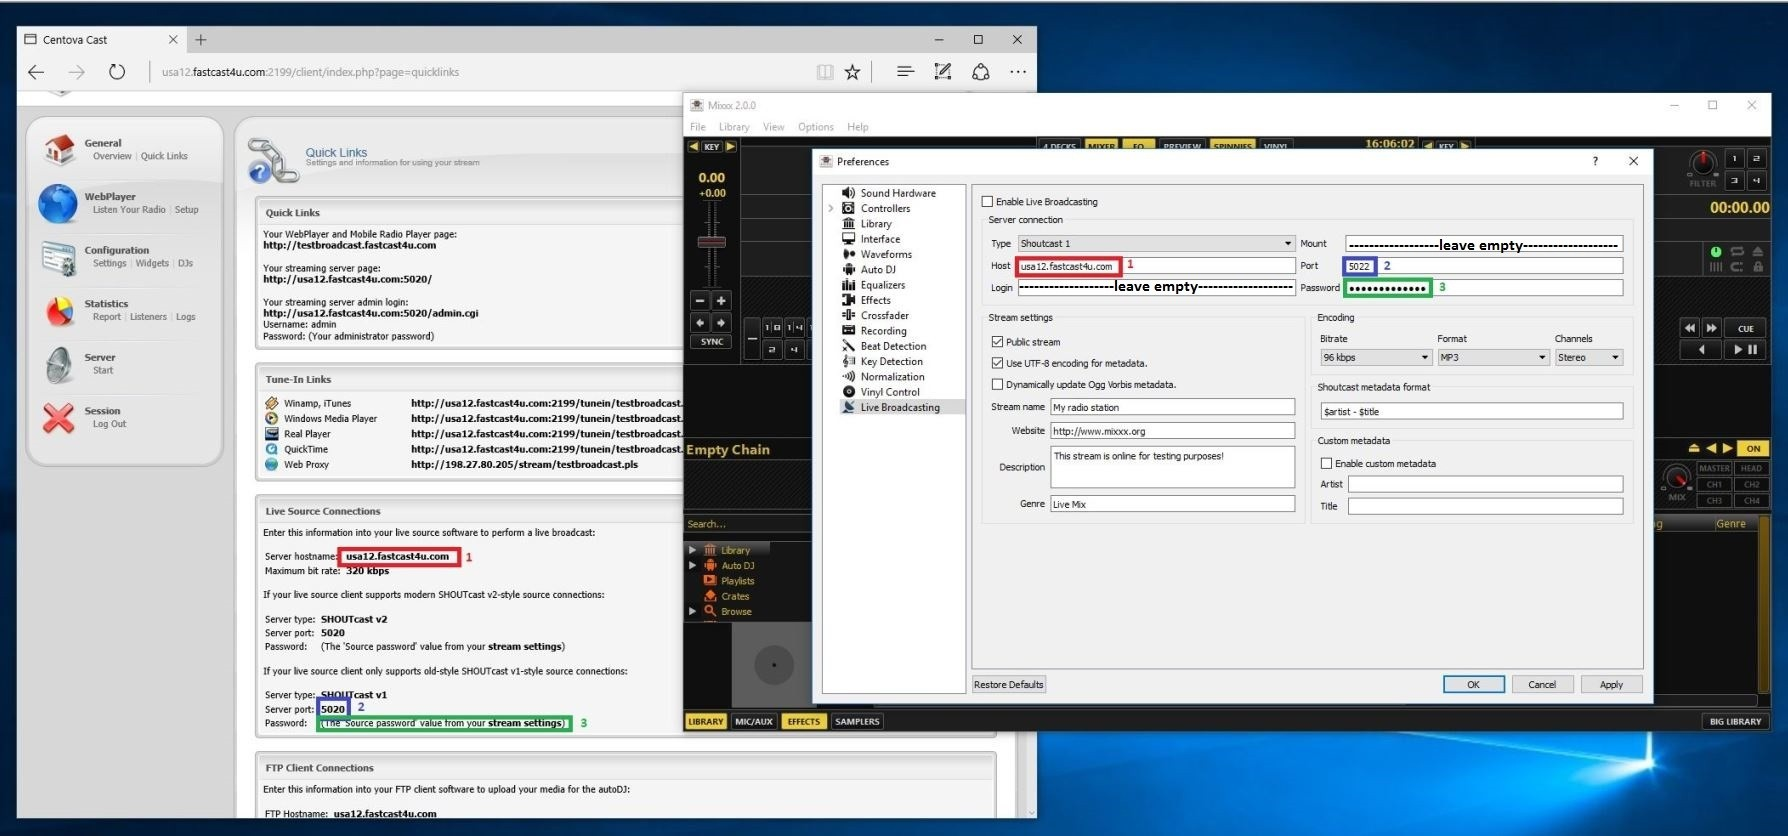Expand Browse node in Mixxx sidebar
The width and height of the screenshot is (1788, 836).
pos(692,611)
